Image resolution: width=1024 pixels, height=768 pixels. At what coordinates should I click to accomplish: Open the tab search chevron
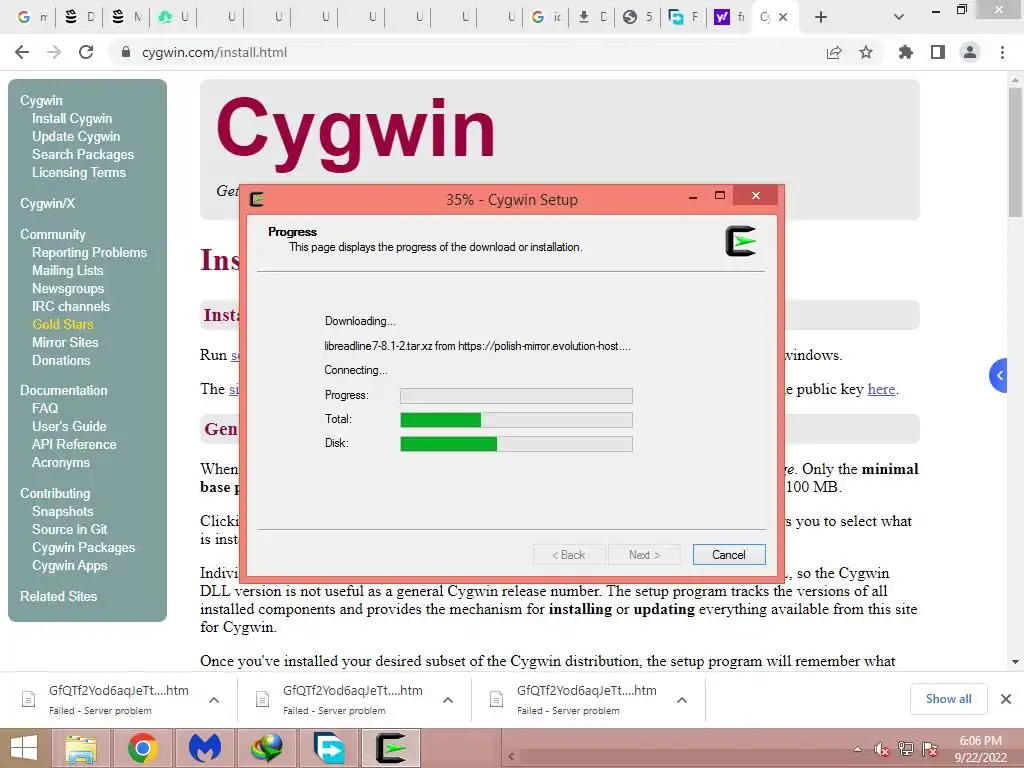click(x=899, y=17)
